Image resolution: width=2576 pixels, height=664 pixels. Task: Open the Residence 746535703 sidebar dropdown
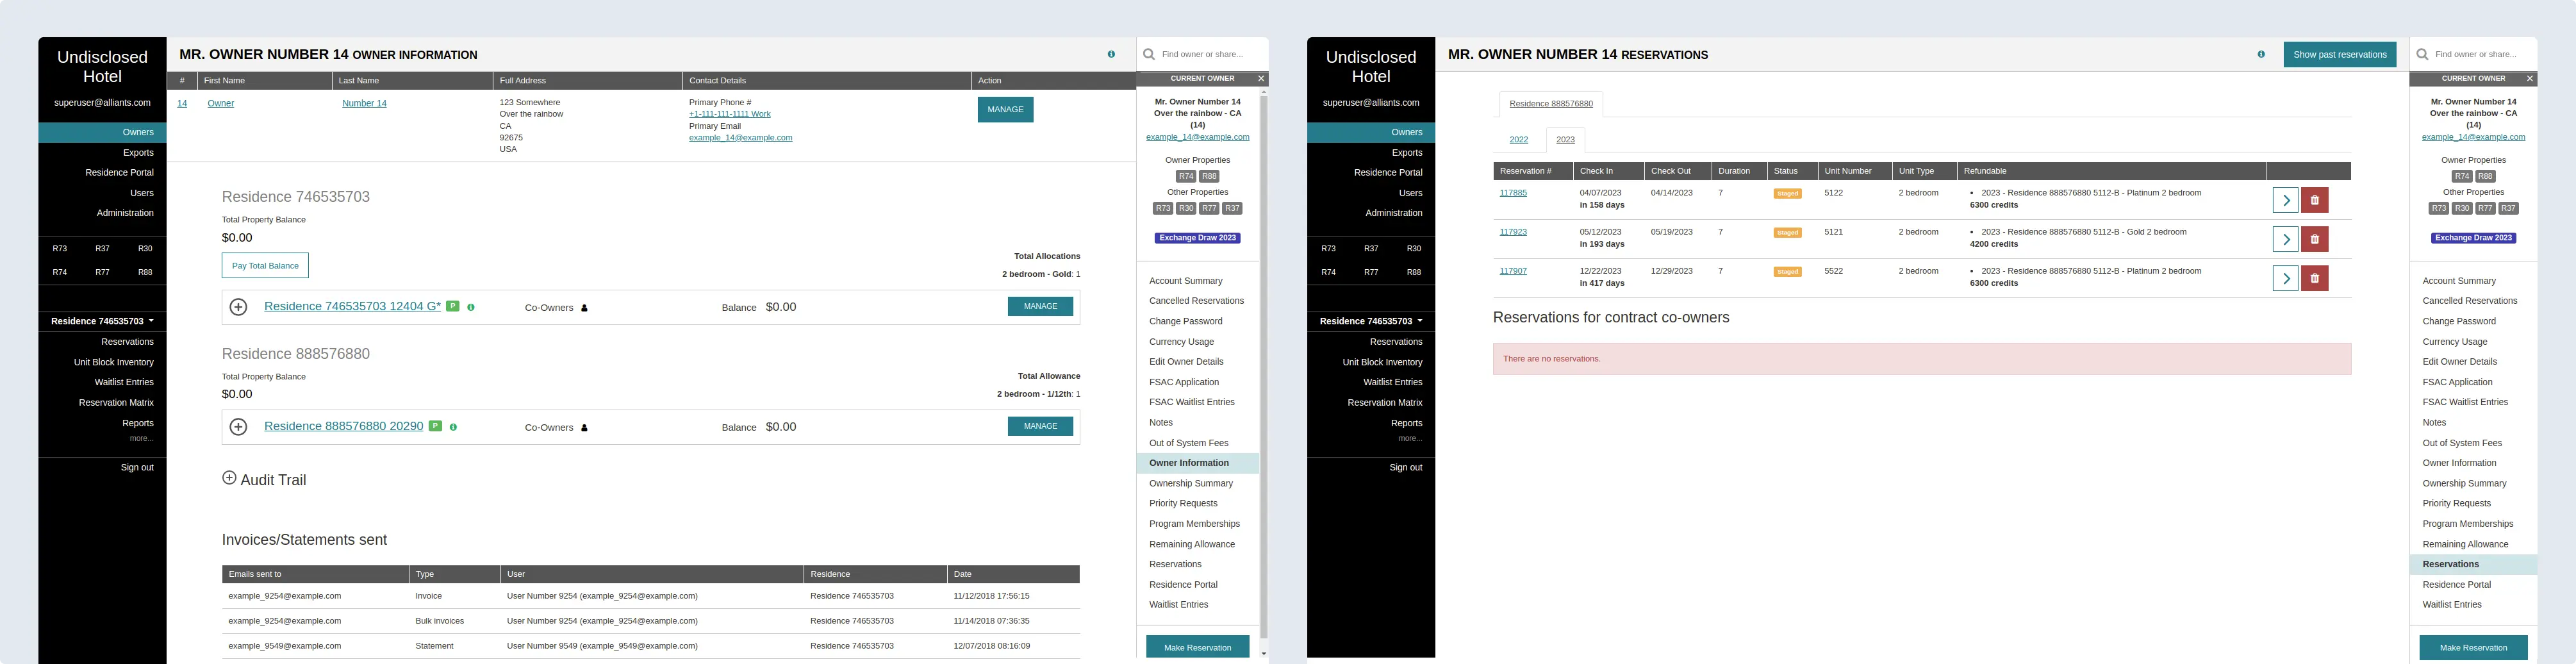point(100,321)
